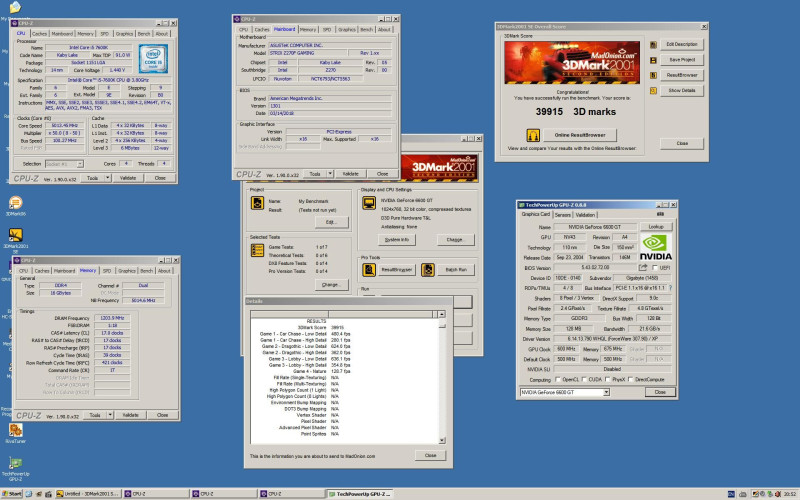The width and height of the screenshot is (800, 500).
Task: Expand the Tools dropdown arrow in CPU-Z Memory window
Action: click(108, 414)
